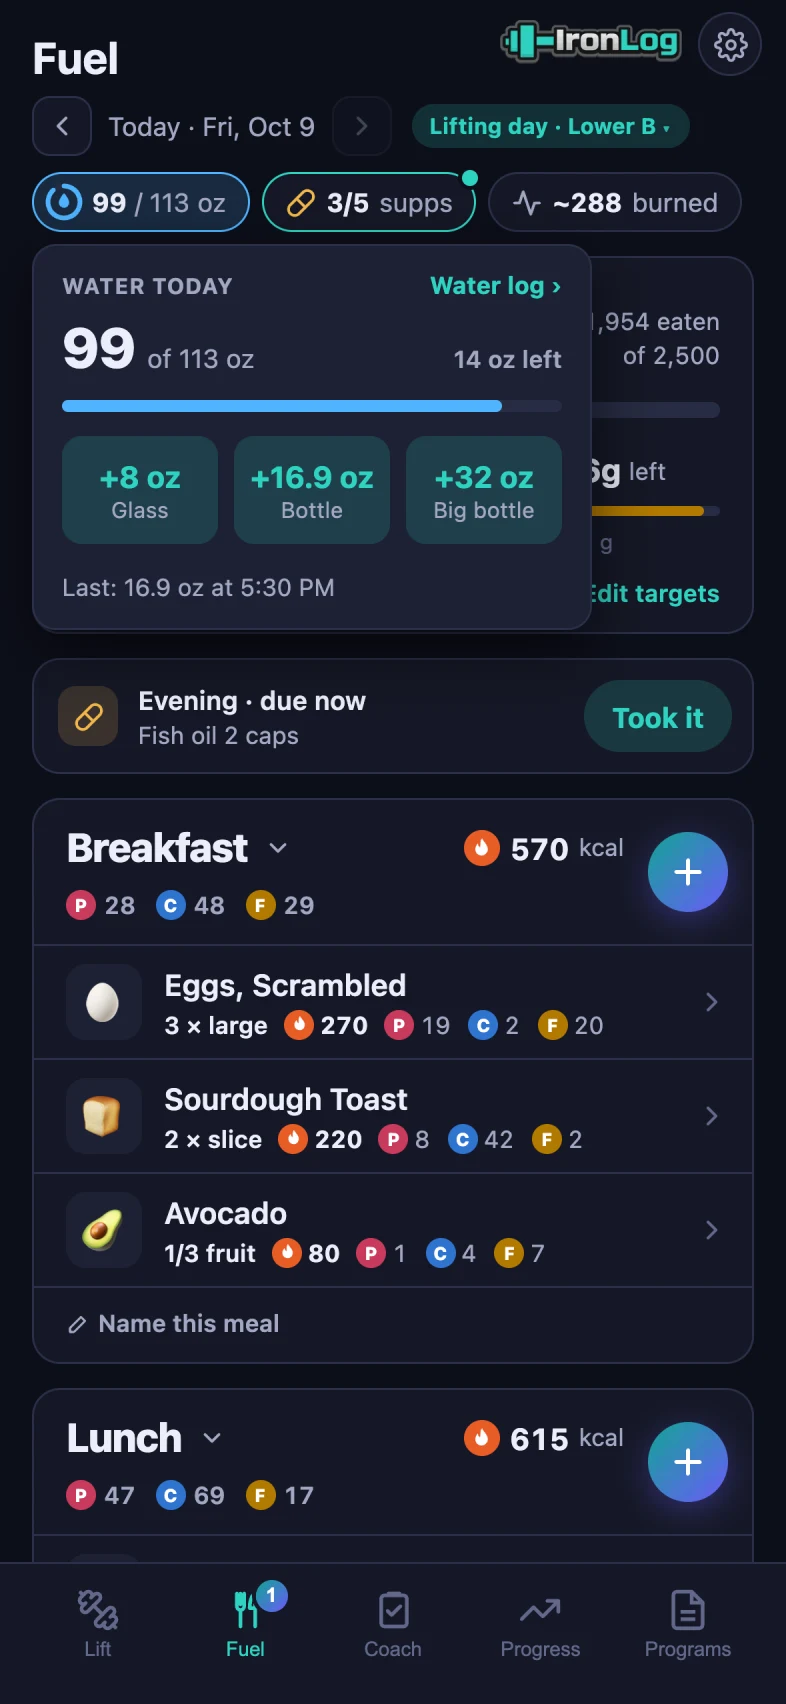Toggle the ~288 burned chip
Viewport: 786px width, 1704px height.
[615, 202]
